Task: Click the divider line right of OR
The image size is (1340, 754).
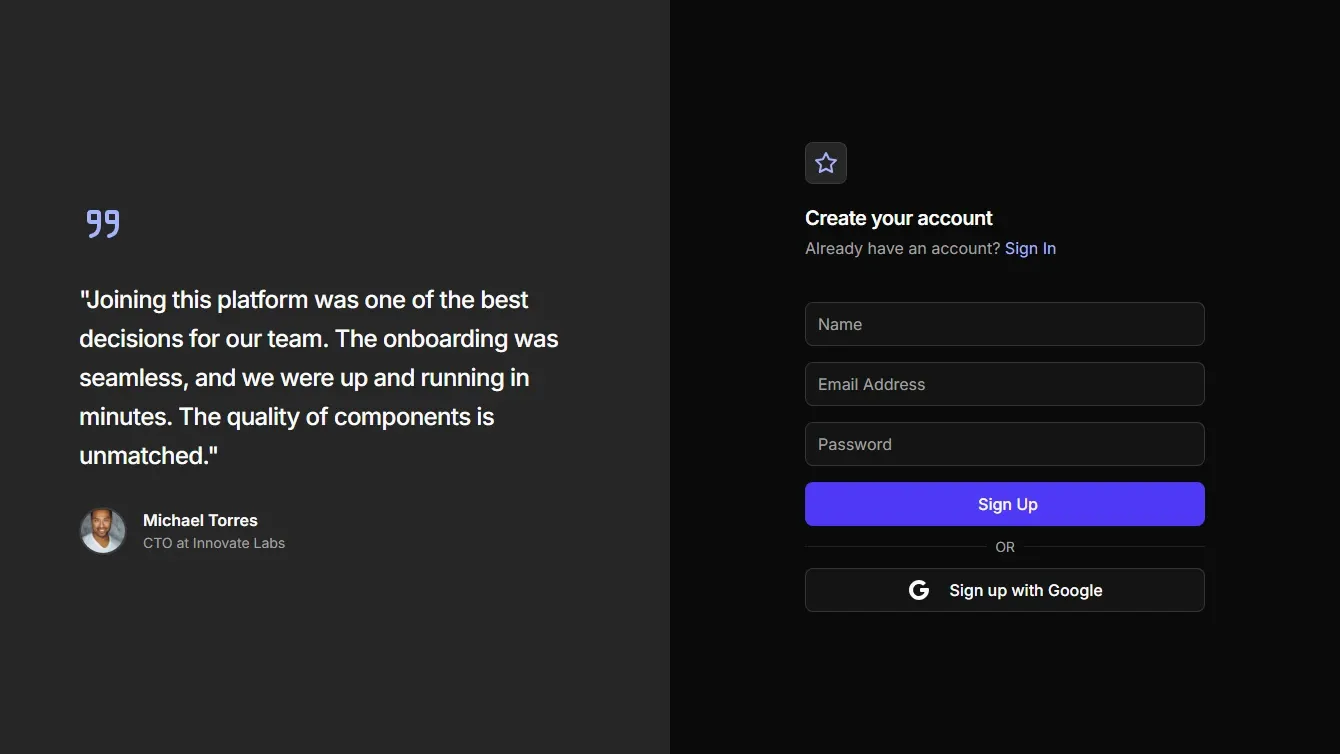Action: [1114, 547]
